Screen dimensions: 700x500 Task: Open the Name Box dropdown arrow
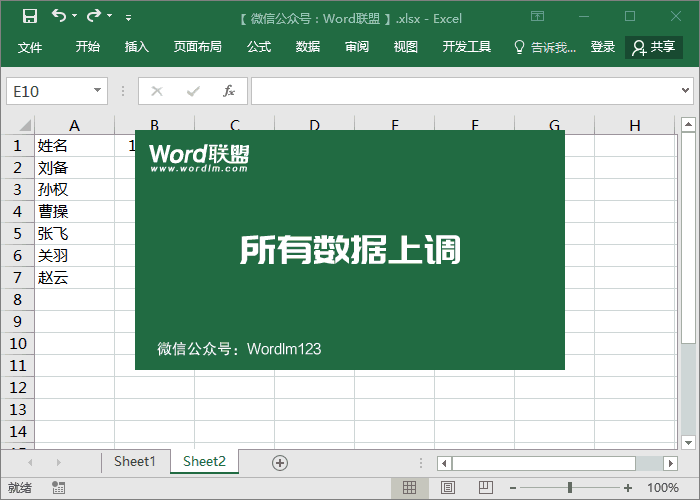[x=97, y=91]
